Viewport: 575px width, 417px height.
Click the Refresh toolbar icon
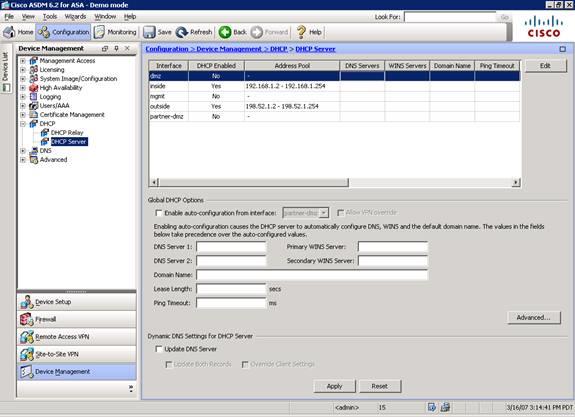tap(182, 32)
